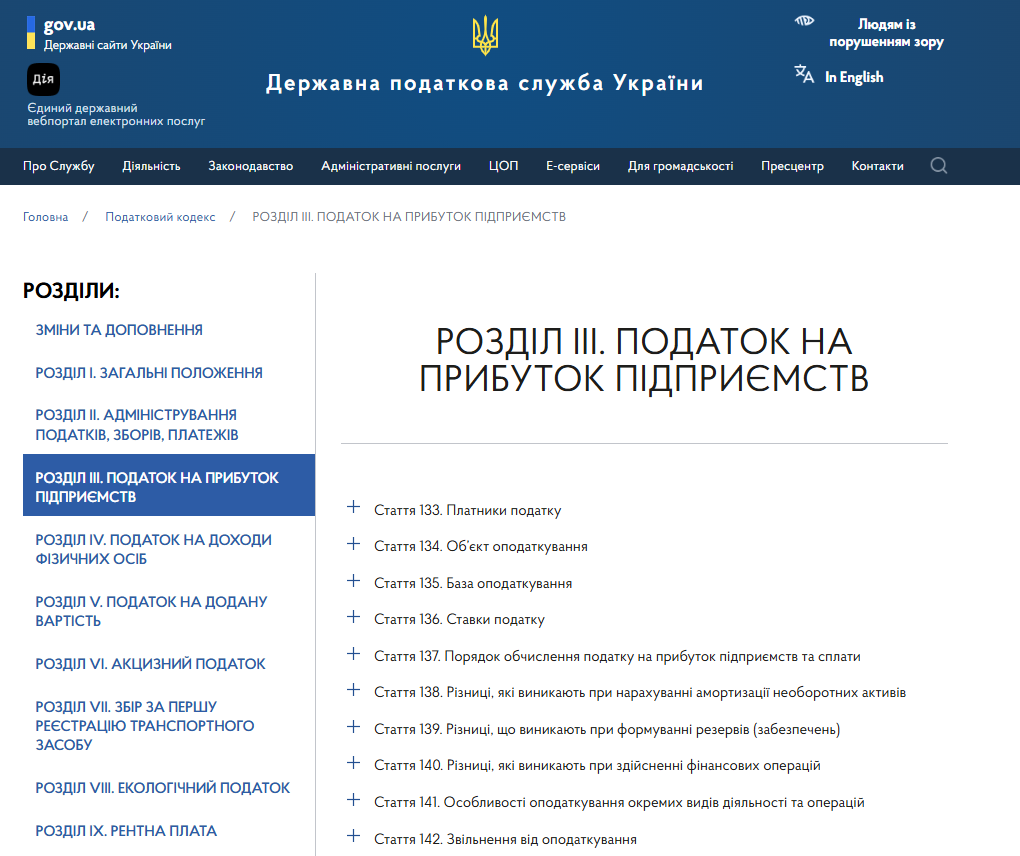The image size is (1020, 856).
Task: Click Стаття 142. Звільнення від оподаткування
Action: coord(505,839)
